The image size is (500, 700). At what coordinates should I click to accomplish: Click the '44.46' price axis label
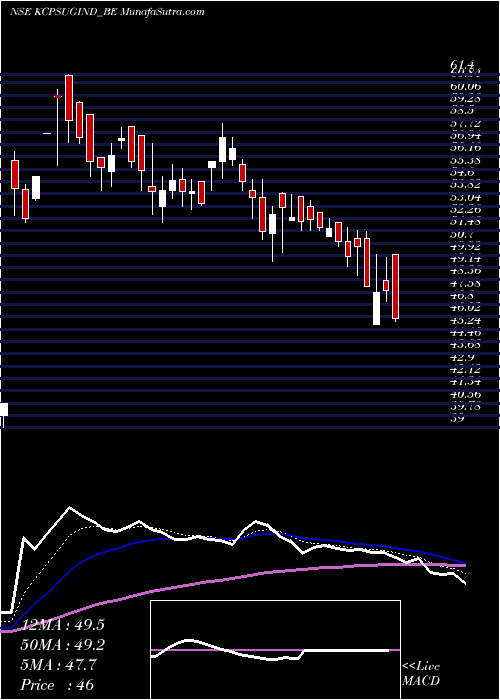pos(464,333)
